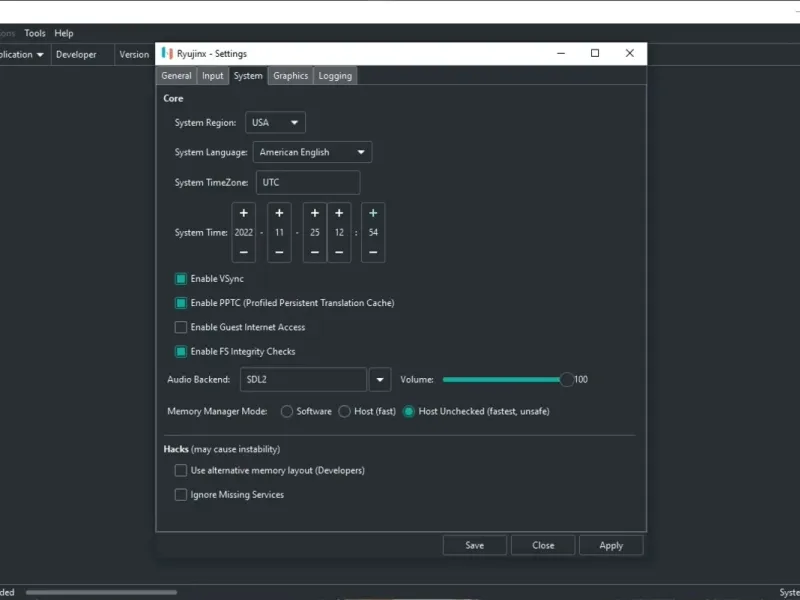
Task: Check Use alternative memory layout (Developers)
Action: (x=181, y=470)
